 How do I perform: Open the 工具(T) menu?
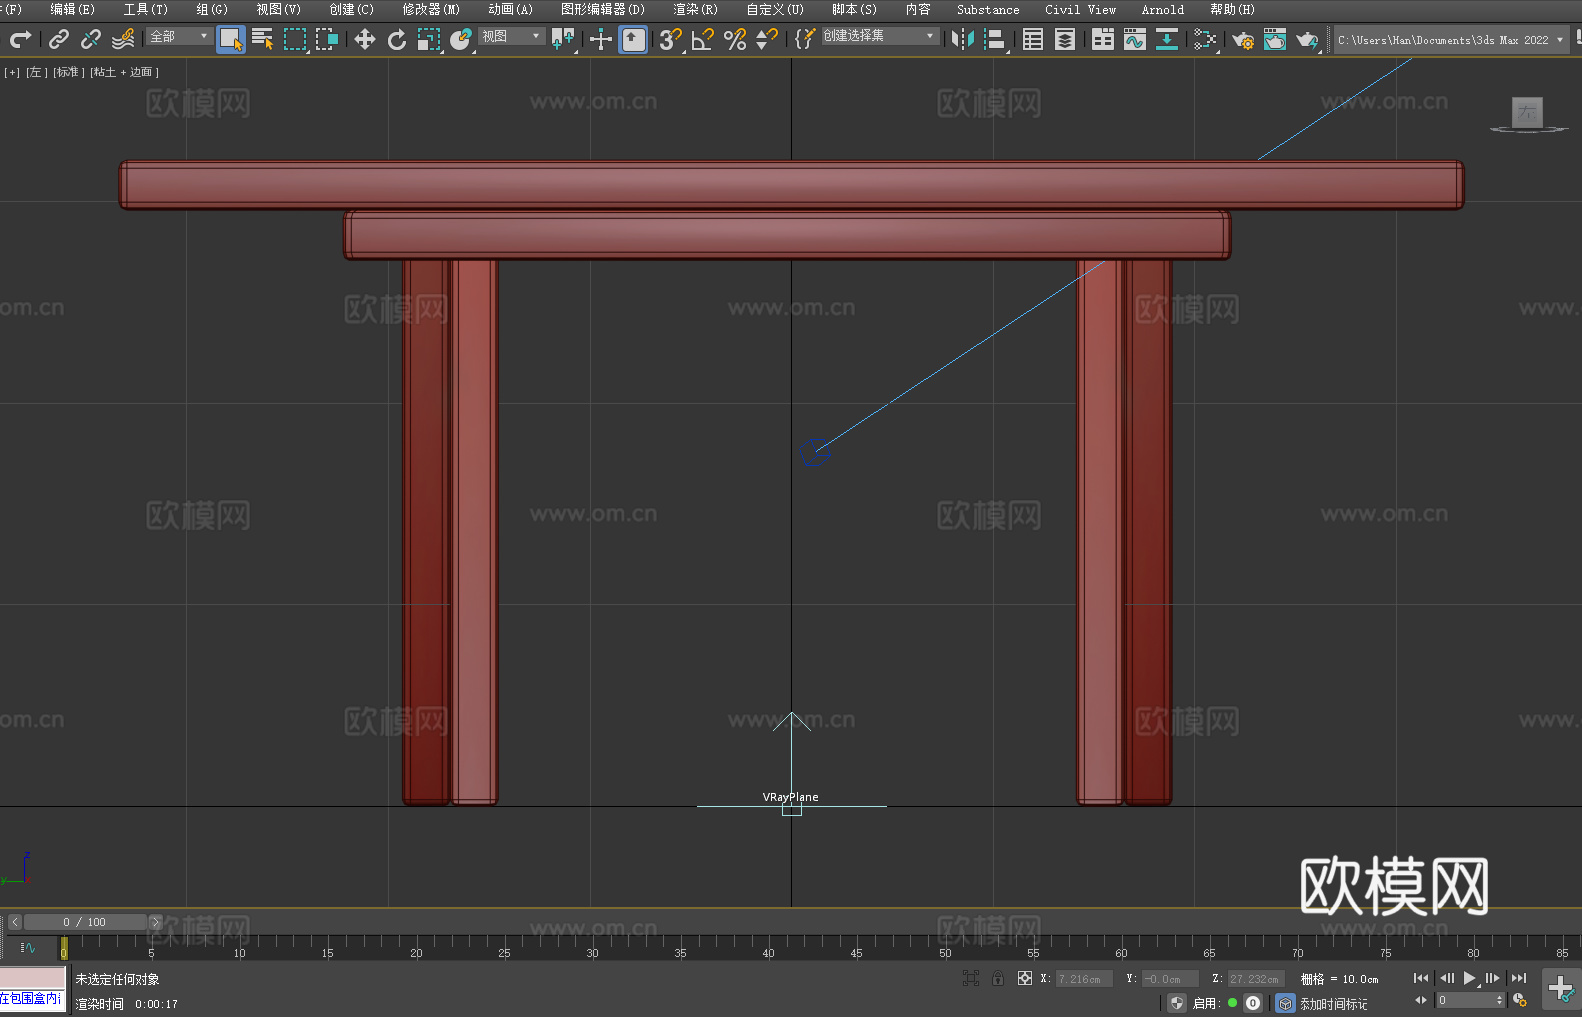145,9
